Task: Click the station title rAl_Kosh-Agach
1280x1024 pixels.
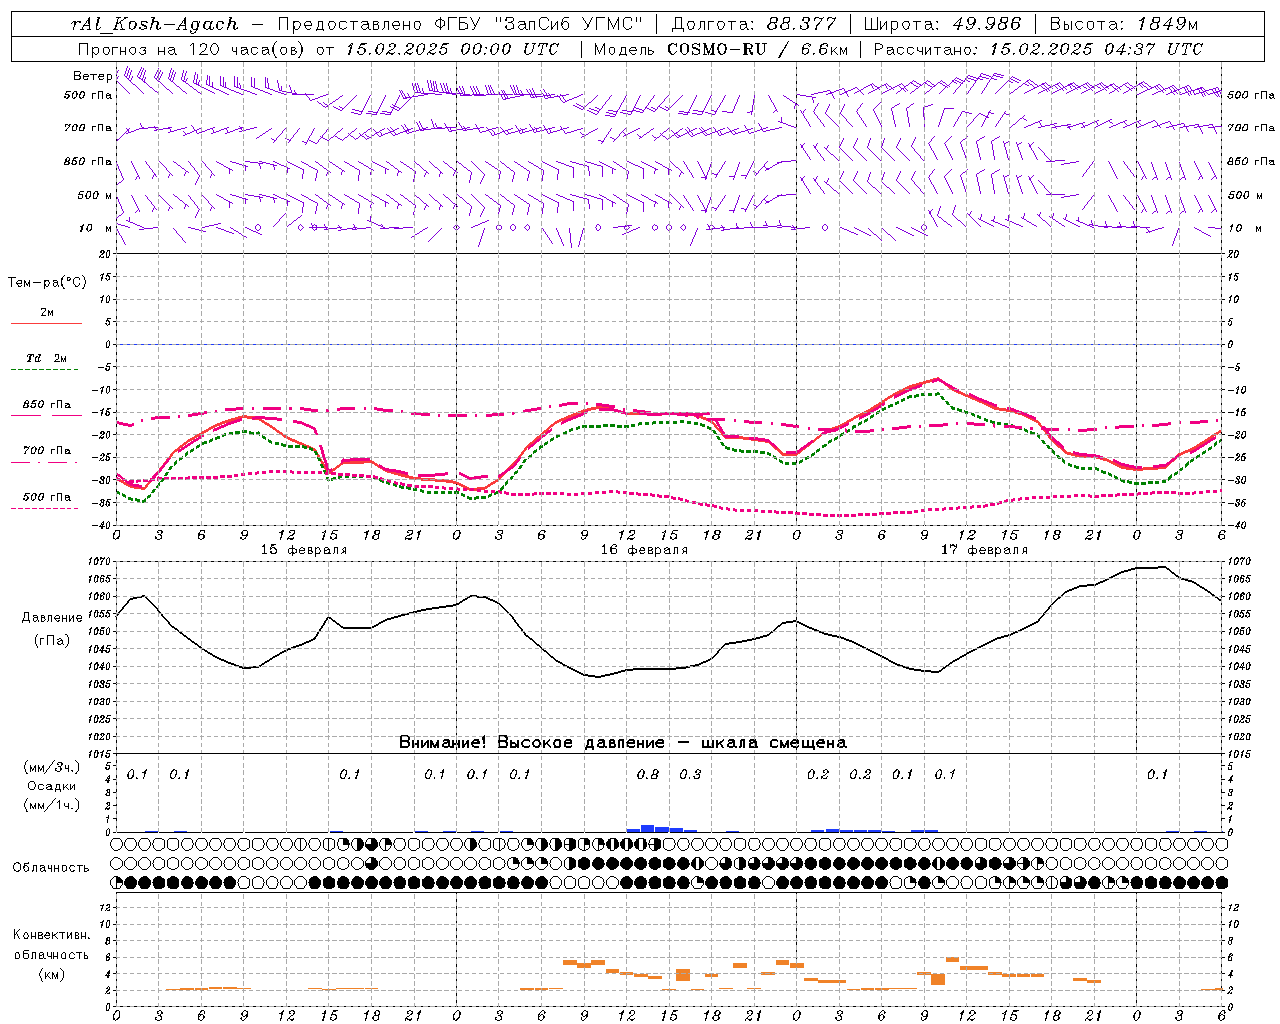Action: [155, 24]
